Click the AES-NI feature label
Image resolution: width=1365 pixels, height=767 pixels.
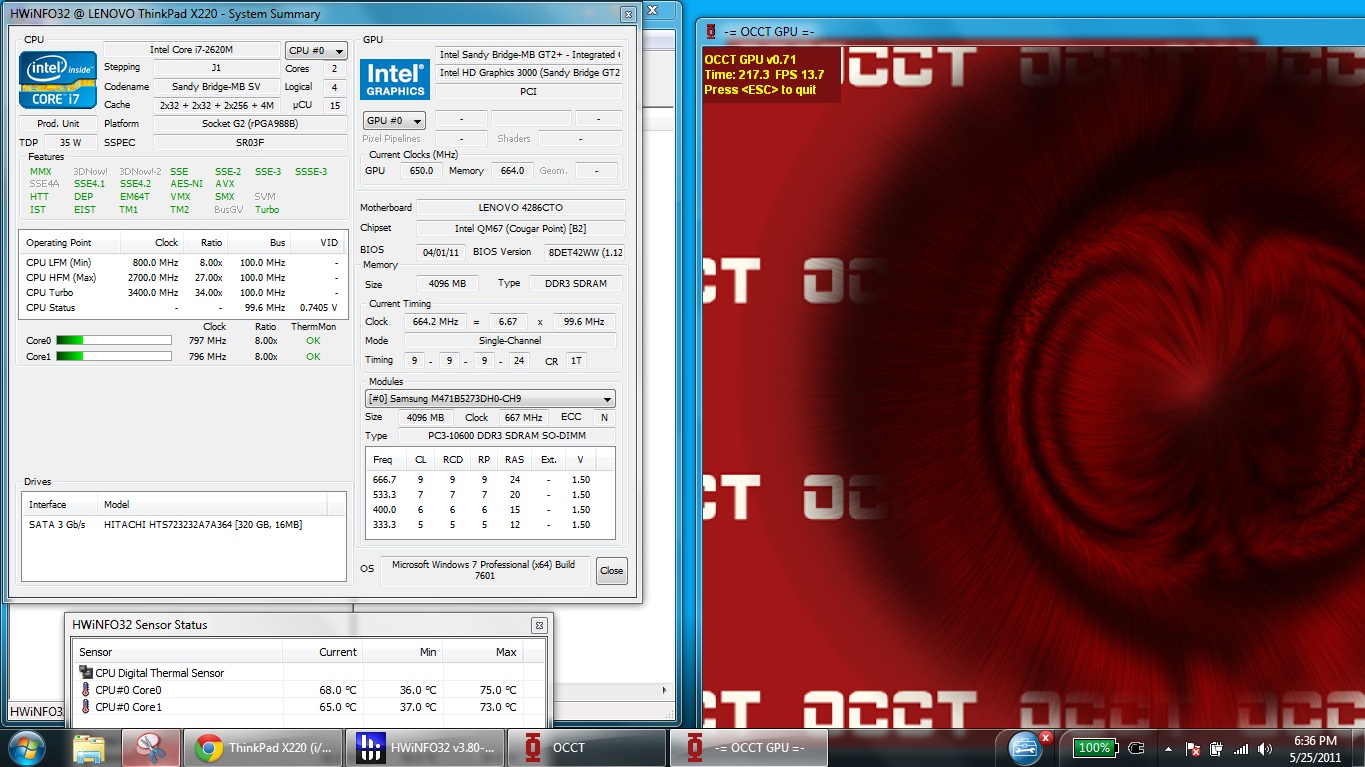(186, 184)
